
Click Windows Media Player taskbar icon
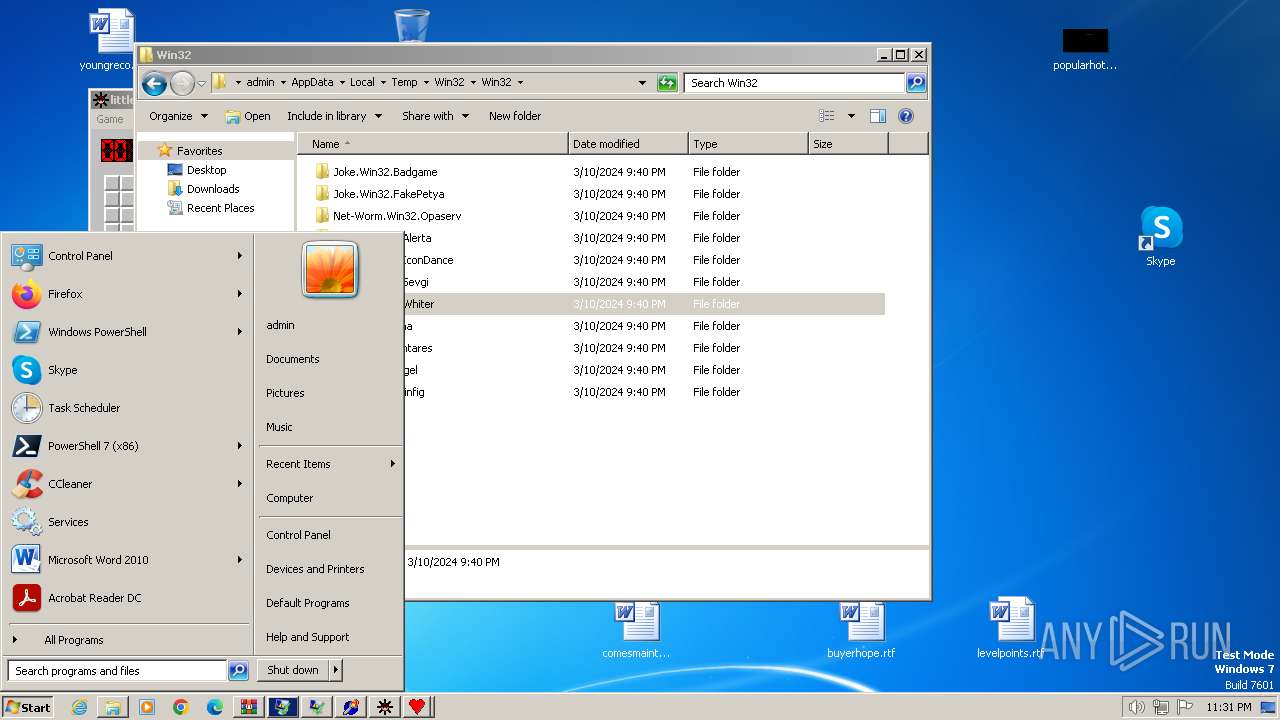pos(147,707)
